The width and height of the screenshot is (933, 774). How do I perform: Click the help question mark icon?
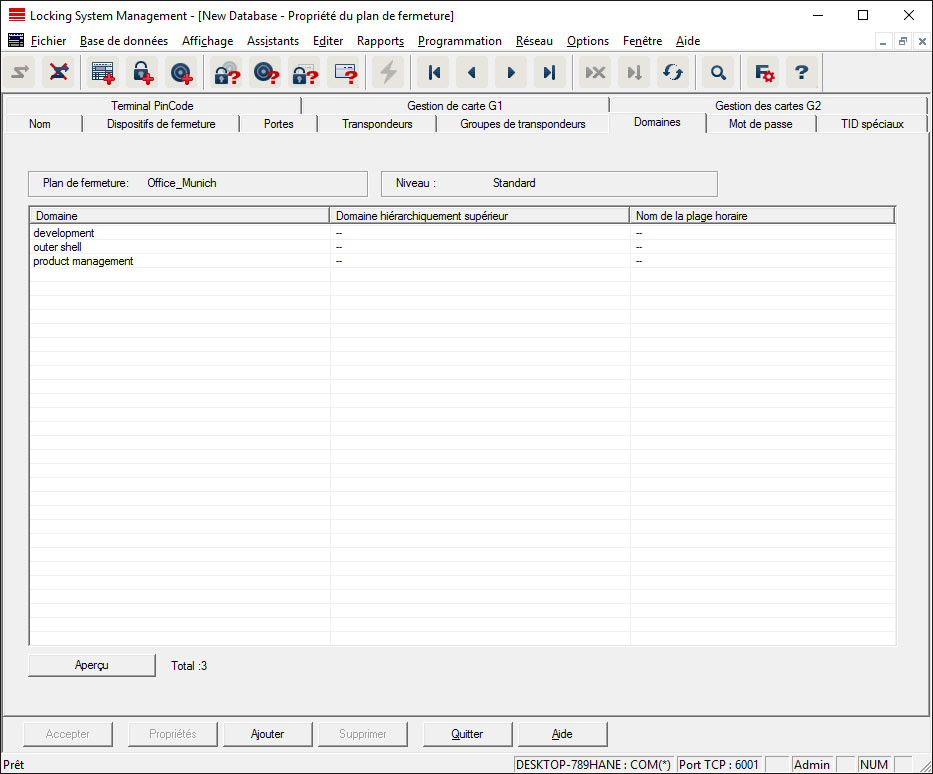coord(801,72)
